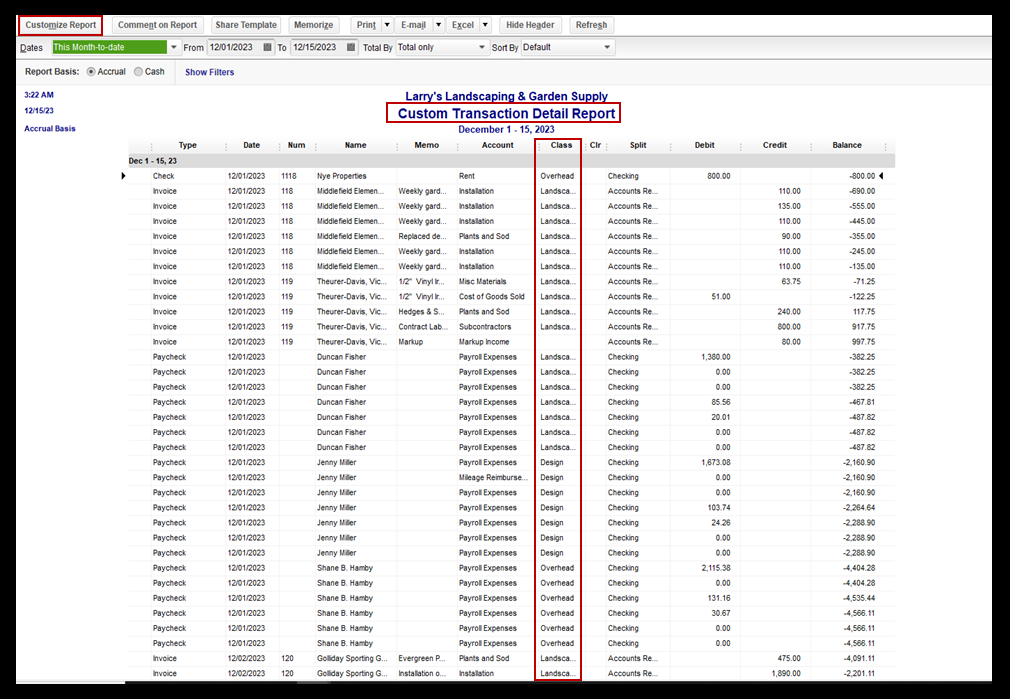Click Hide Header button

tap(530, 25)
